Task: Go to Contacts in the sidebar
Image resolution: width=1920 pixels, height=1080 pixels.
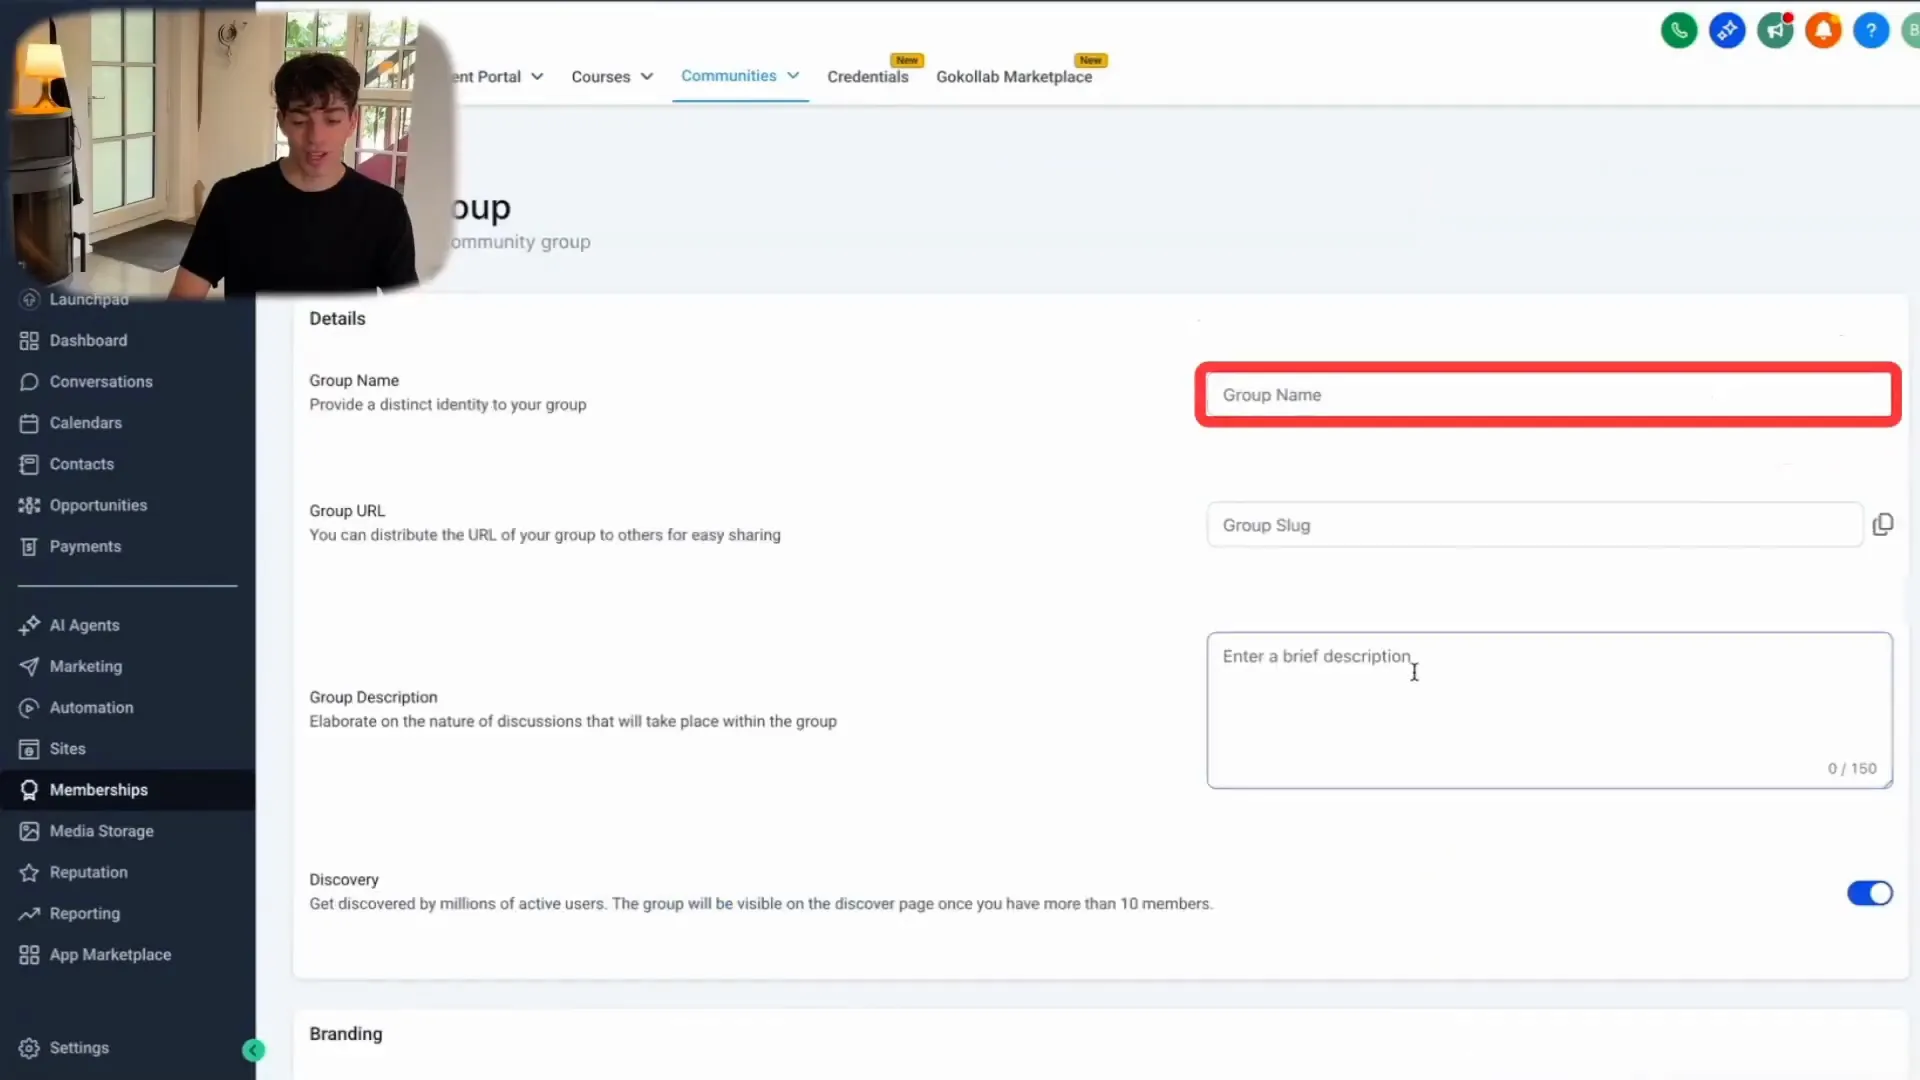Action: (x=81, y=463)
